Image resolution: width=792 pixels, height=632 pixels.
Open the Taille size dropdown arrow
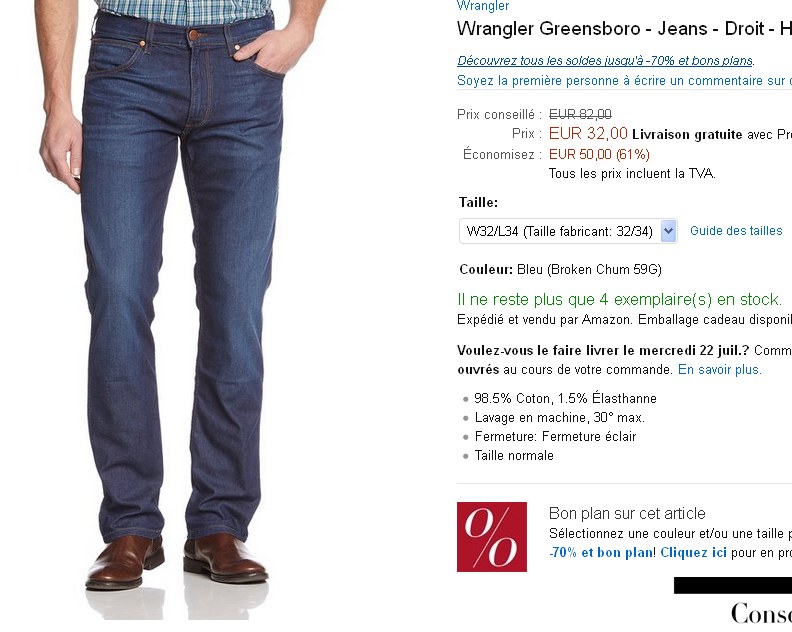[668, 231]
